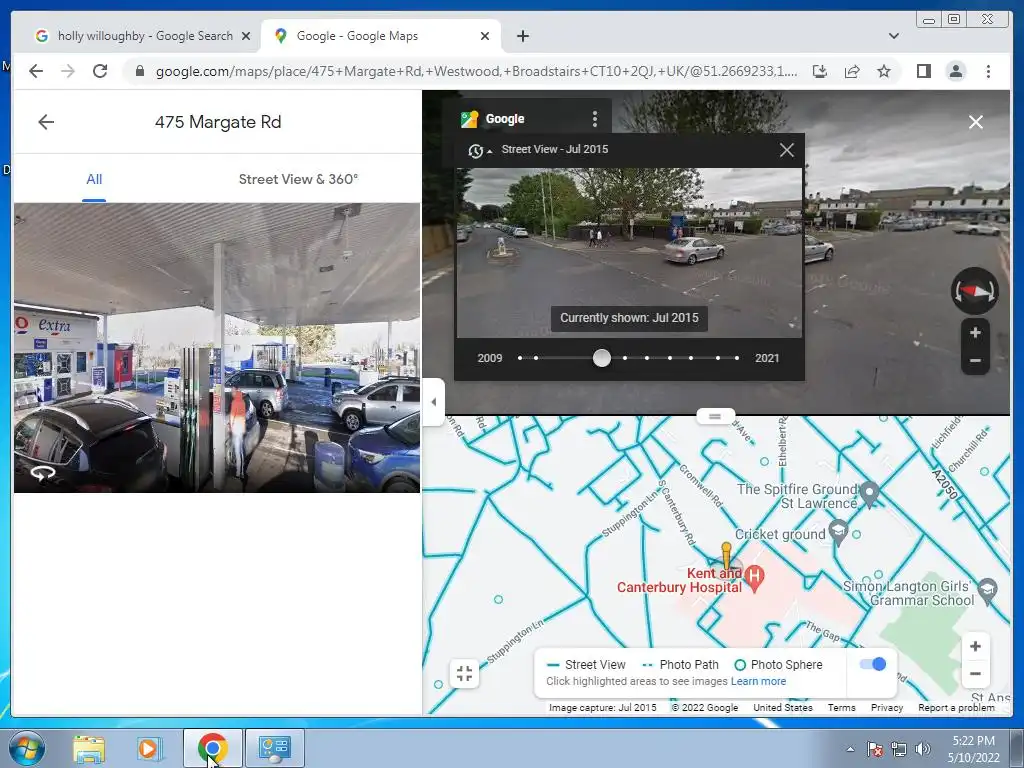Viewport: 1024px width, 768px height.
Task: Reload the current page
Action: (x=100, y=71)
